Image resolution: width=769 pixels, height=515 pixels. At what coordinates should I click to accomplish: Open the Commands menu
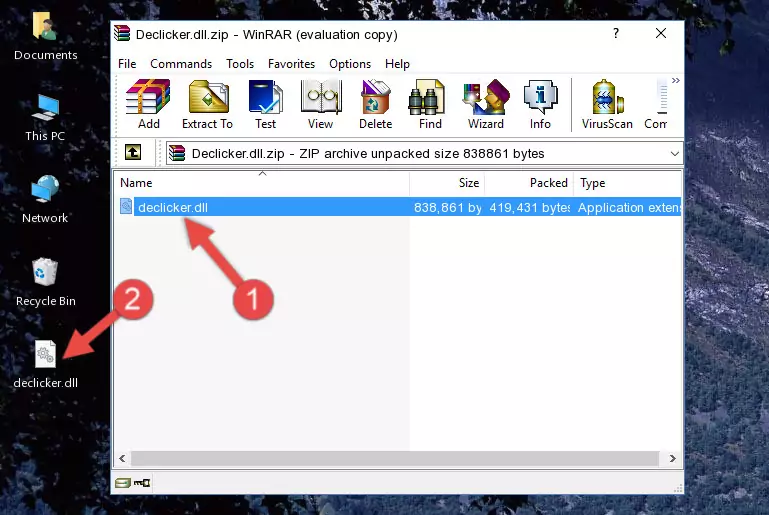181,64
